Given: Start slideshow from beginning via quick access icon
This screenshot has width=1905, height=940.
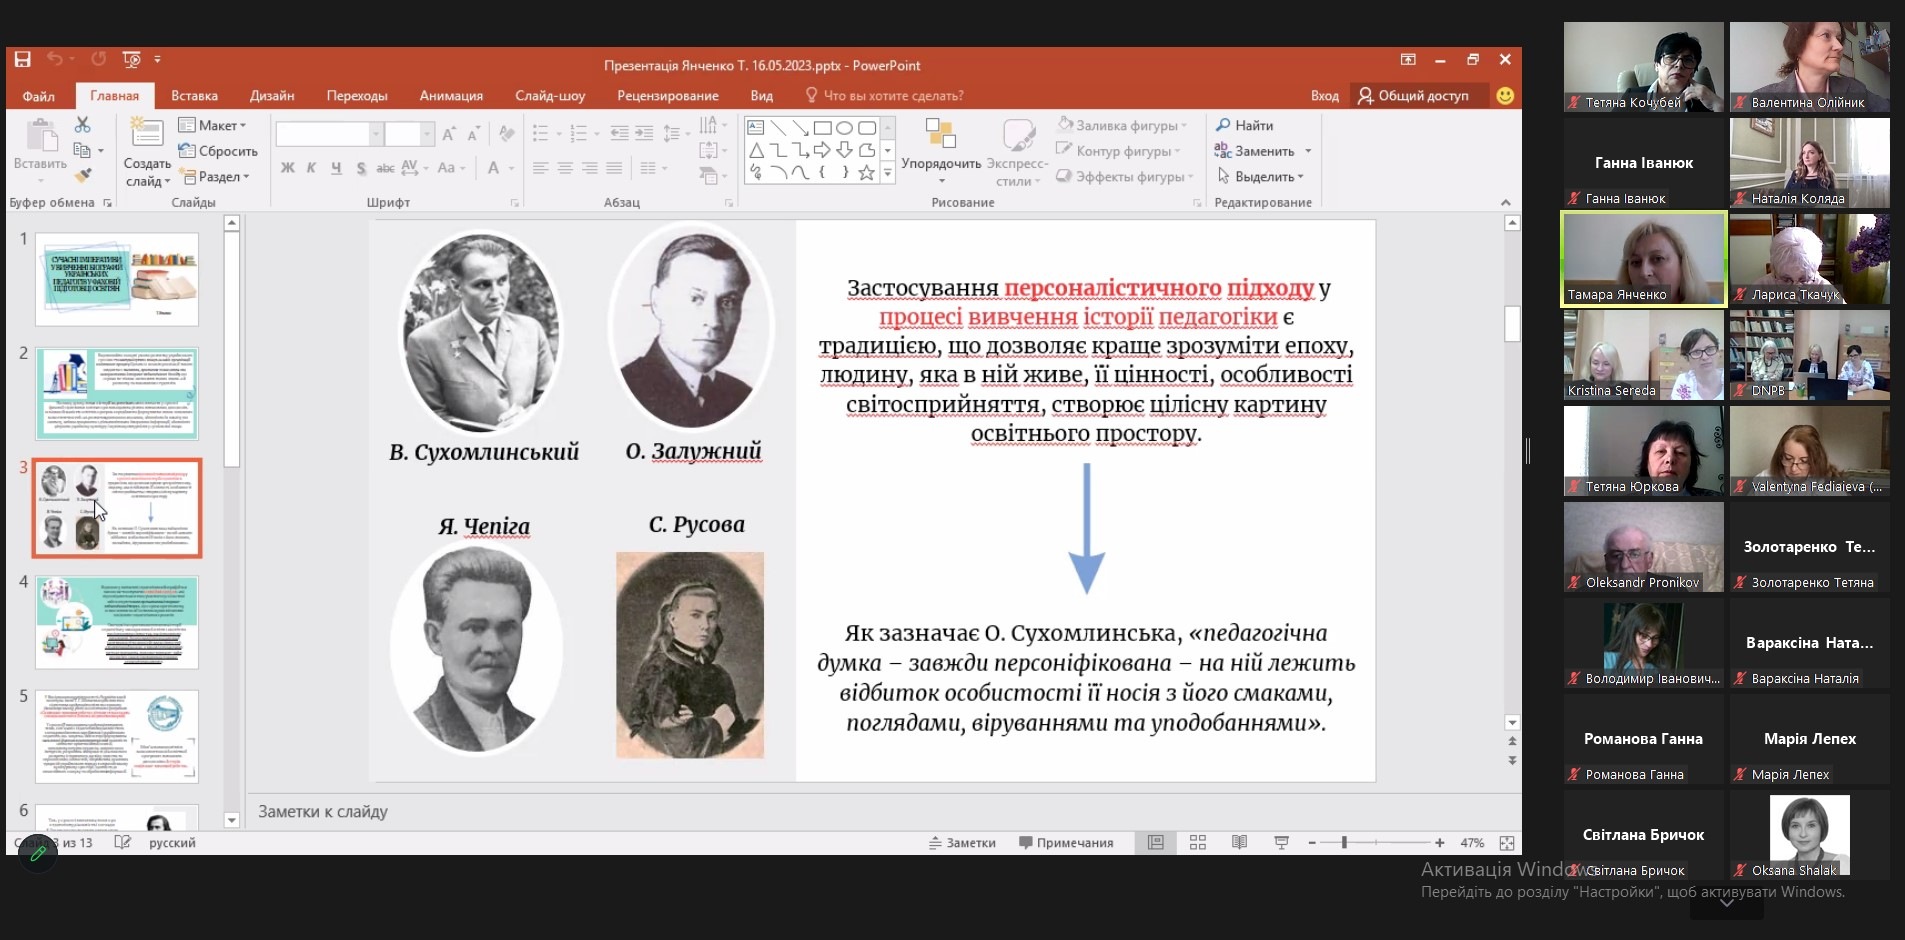Looking at the screenshot, I should 131,60.
